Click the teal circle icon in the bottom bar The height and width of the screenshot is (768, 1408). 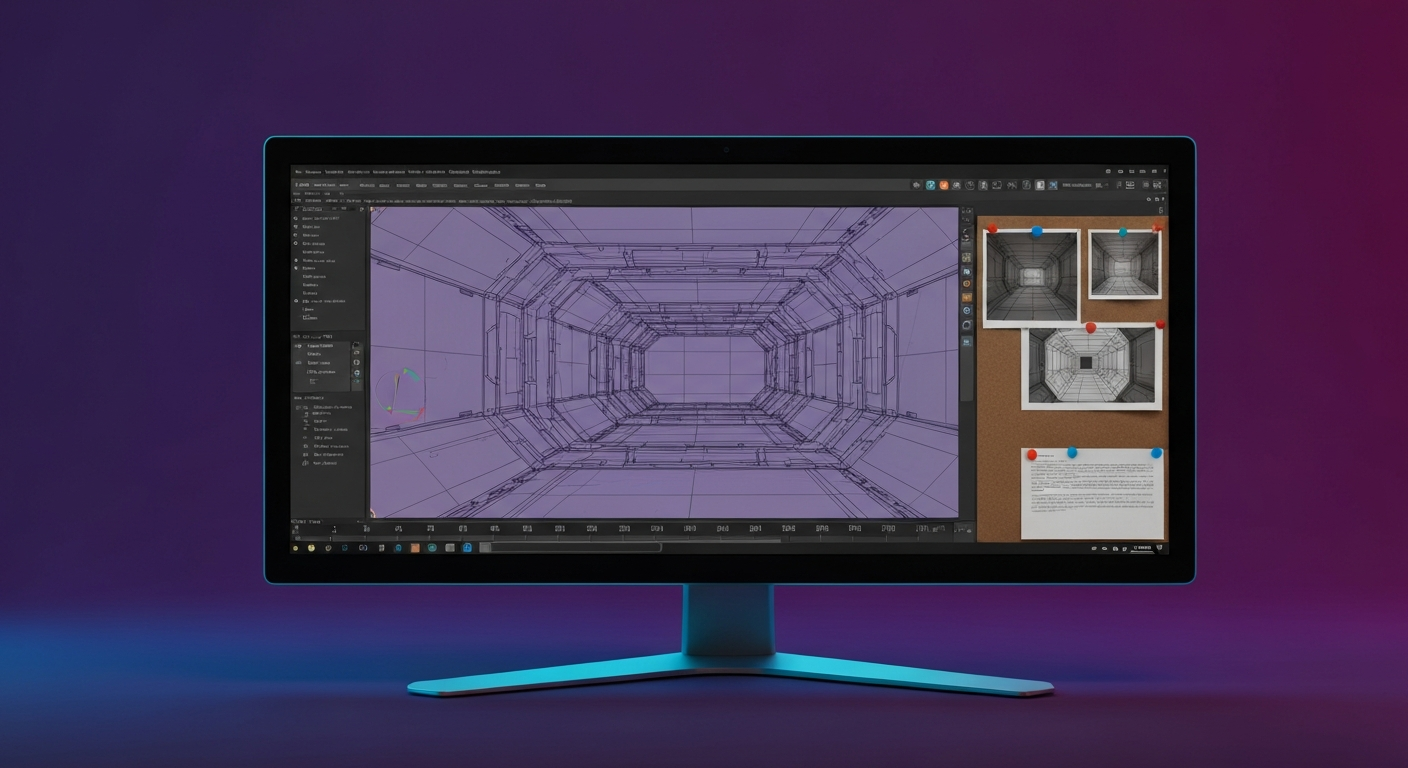431,548
